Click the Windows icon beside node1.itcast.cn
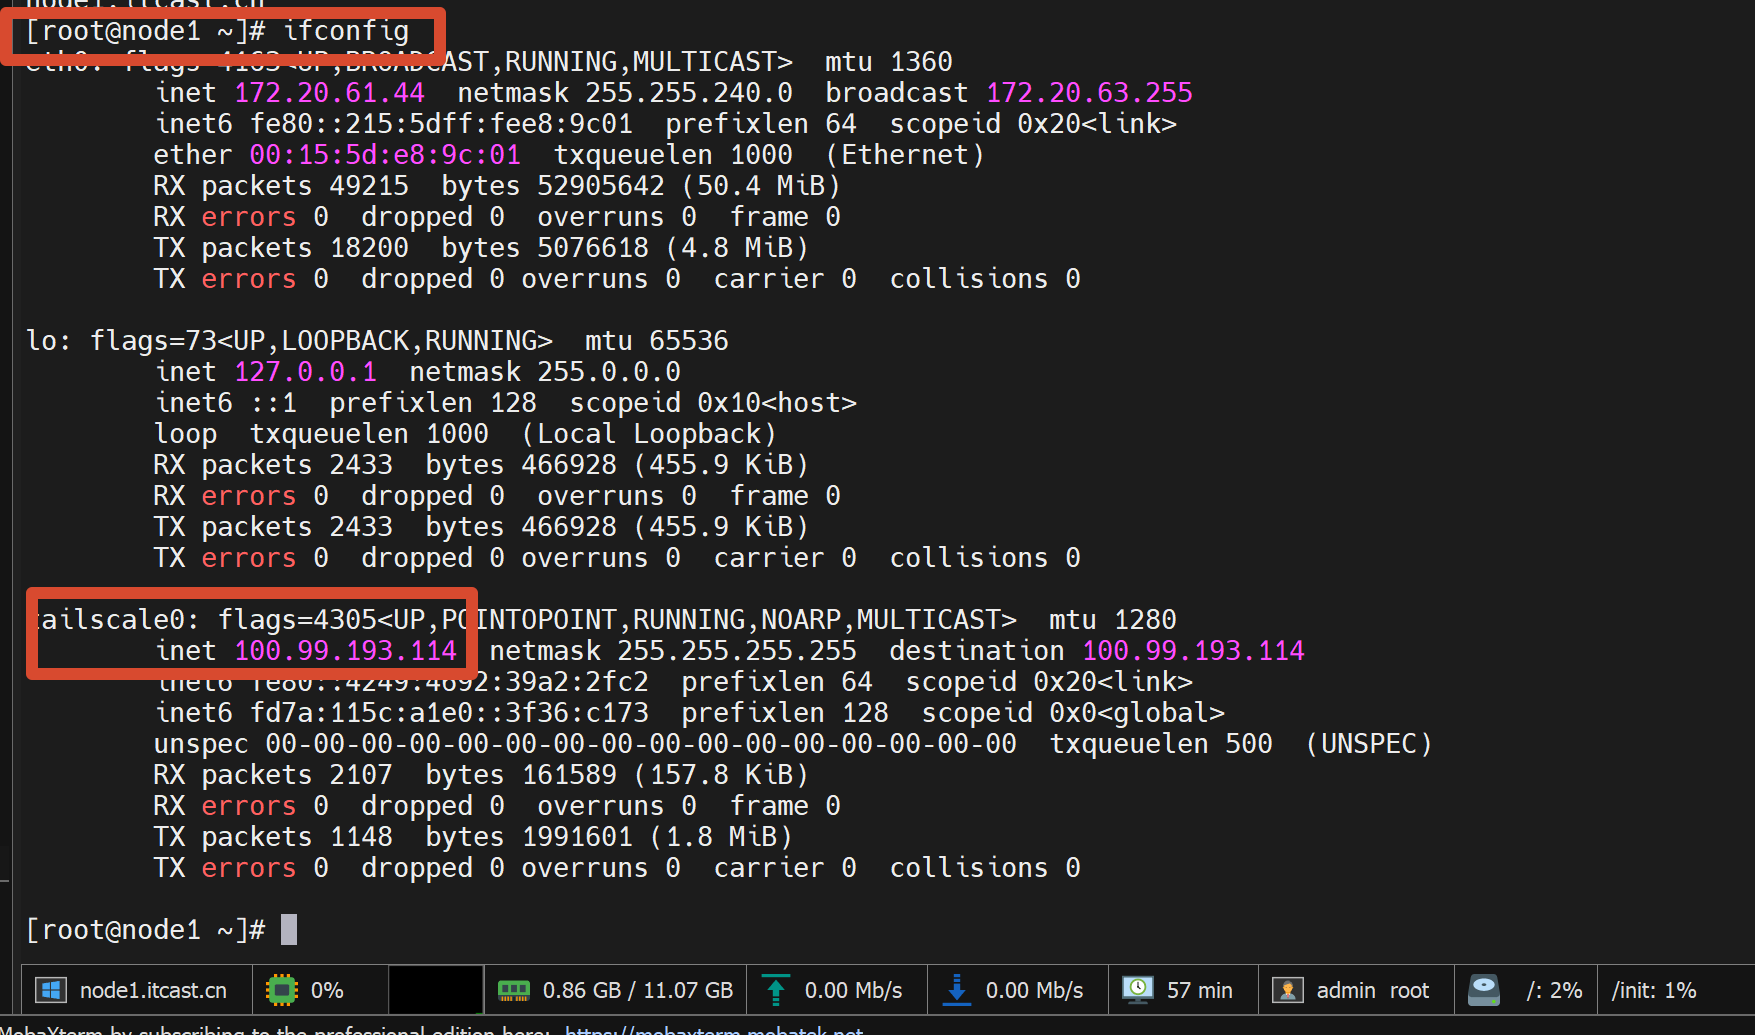The width and height of the screenshot is (1755, 1035). pyautogui.click(x=51, y=990)
